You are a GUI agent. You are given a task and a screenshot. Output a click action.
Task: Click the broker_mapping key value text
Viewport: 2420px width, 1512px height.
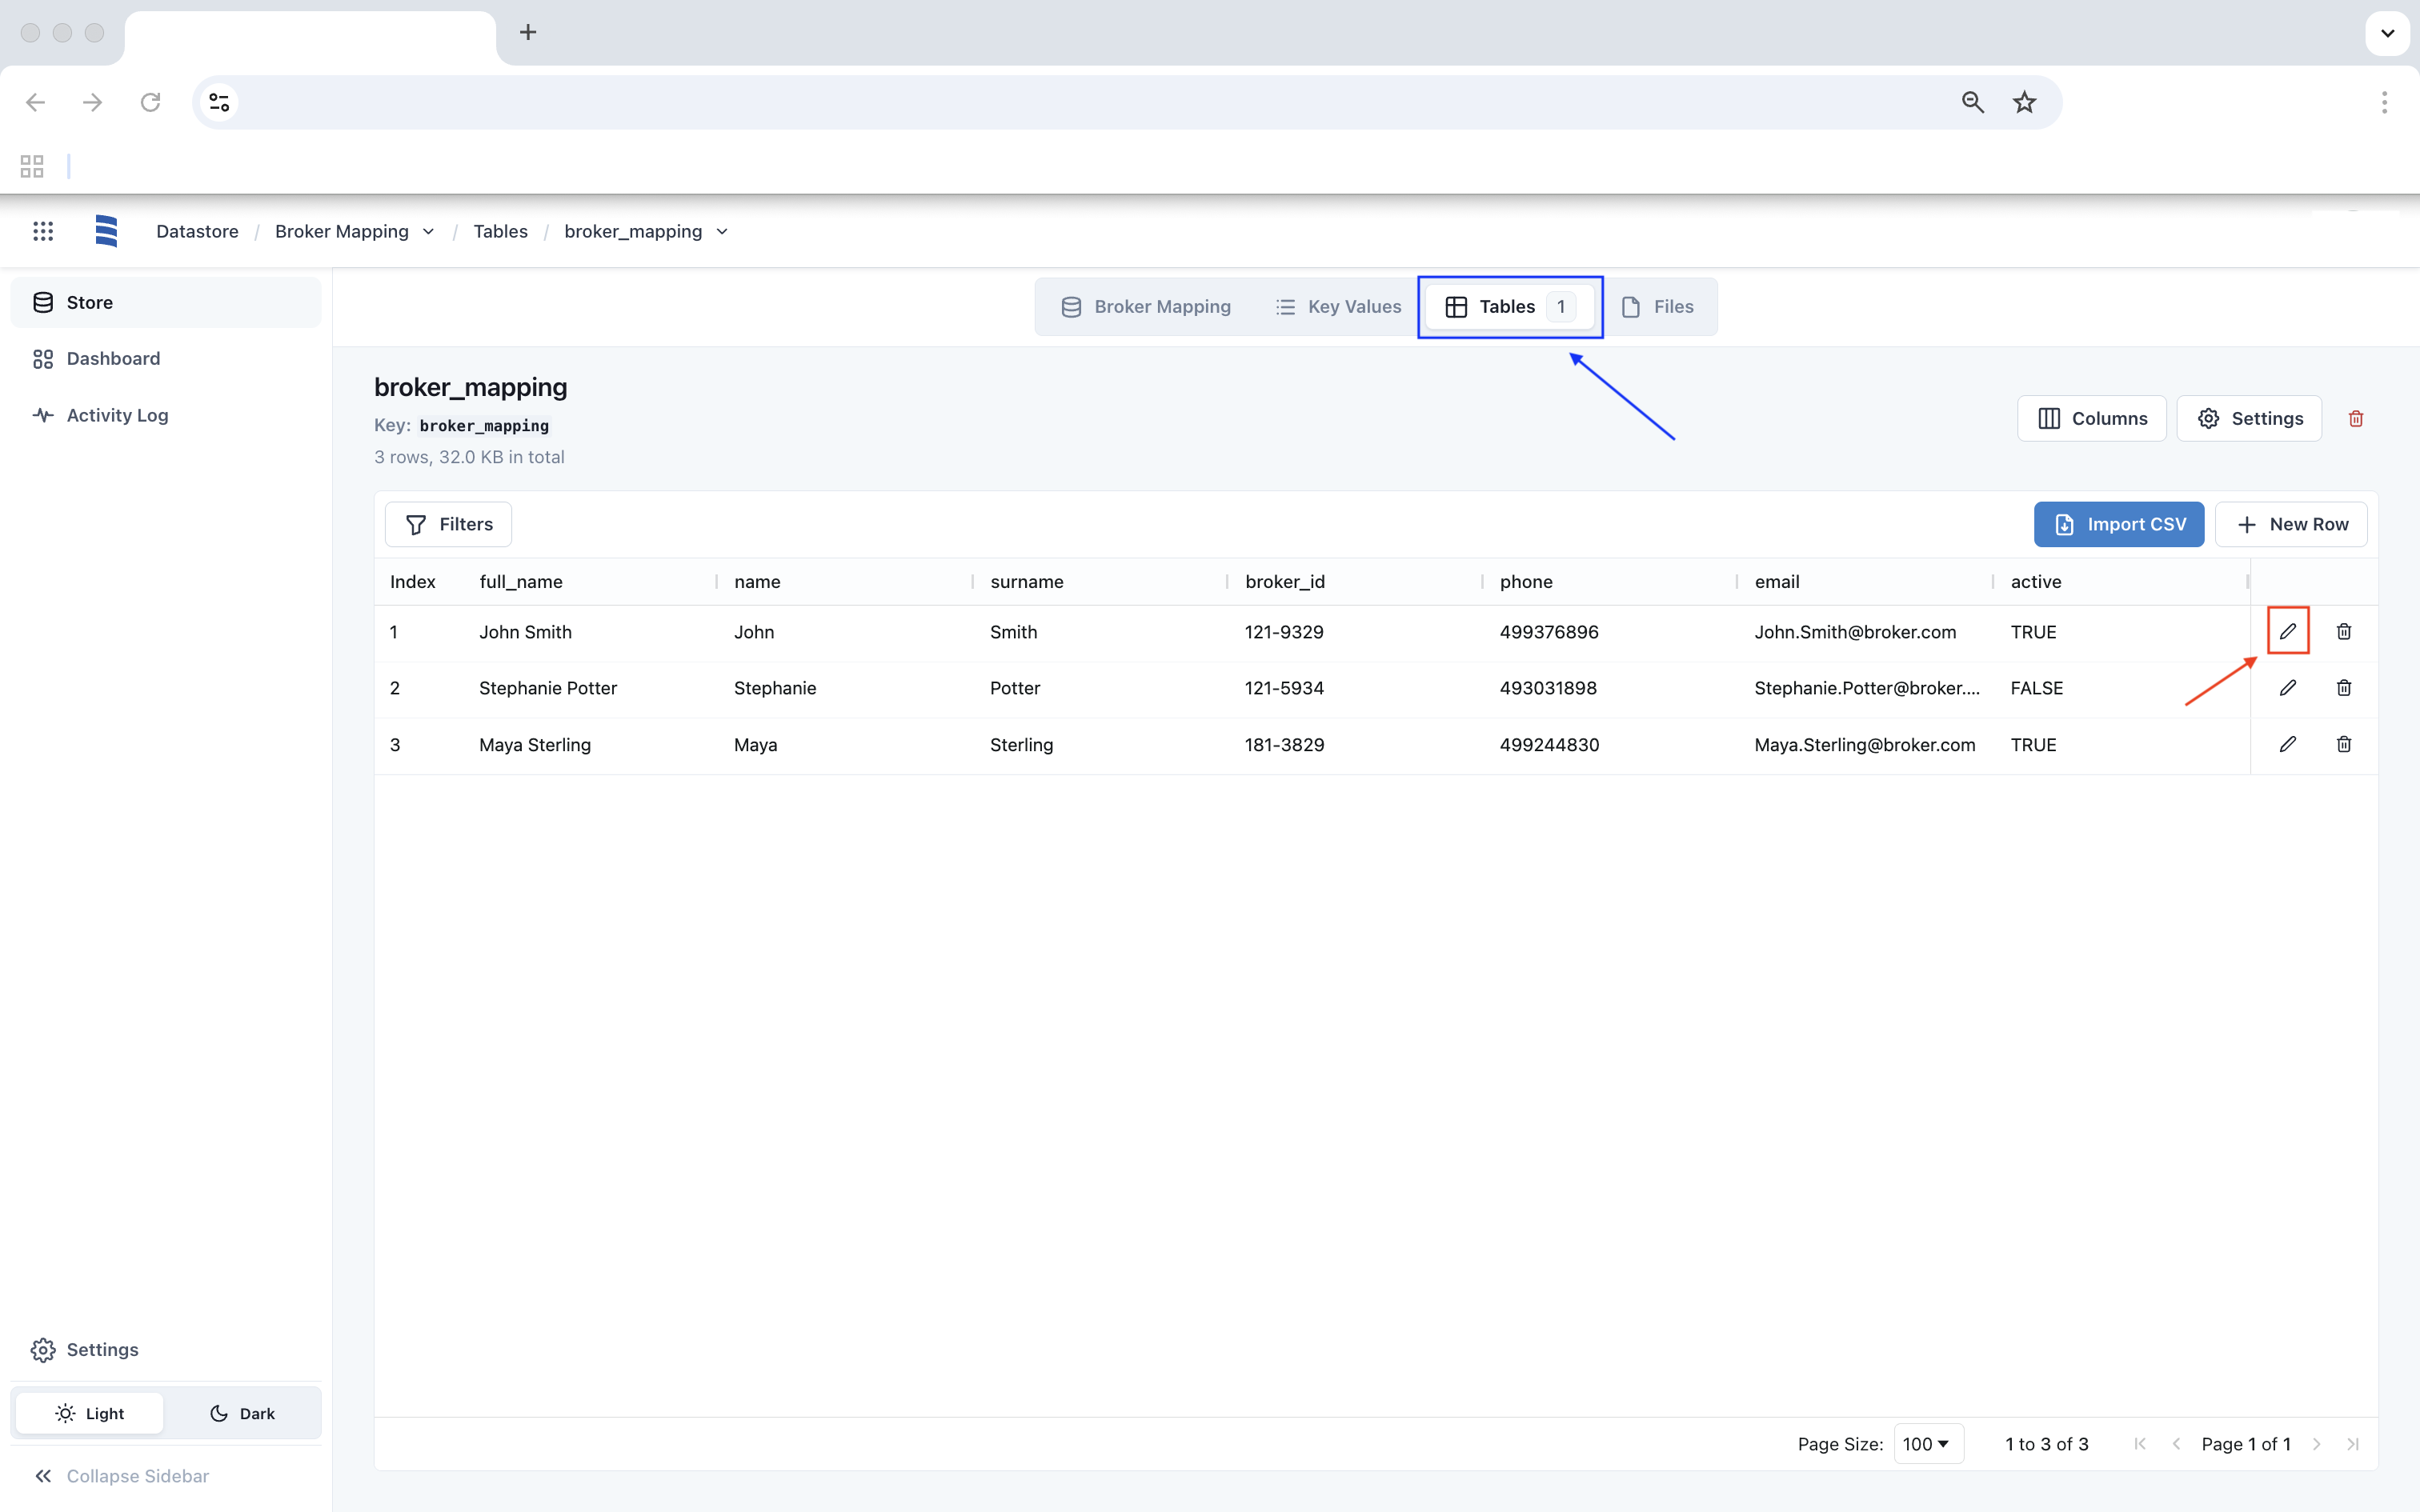pos(484,426)
